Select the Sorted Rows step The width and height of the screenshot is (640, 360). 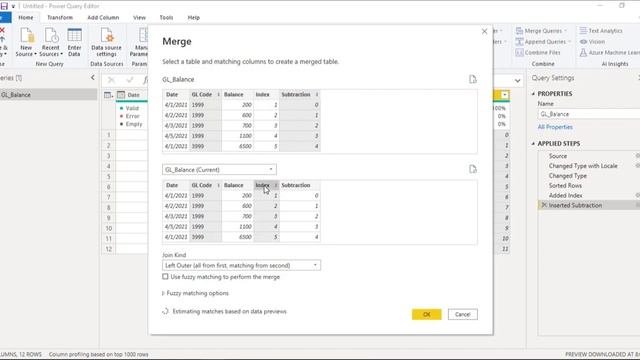[x=565, y=185]
